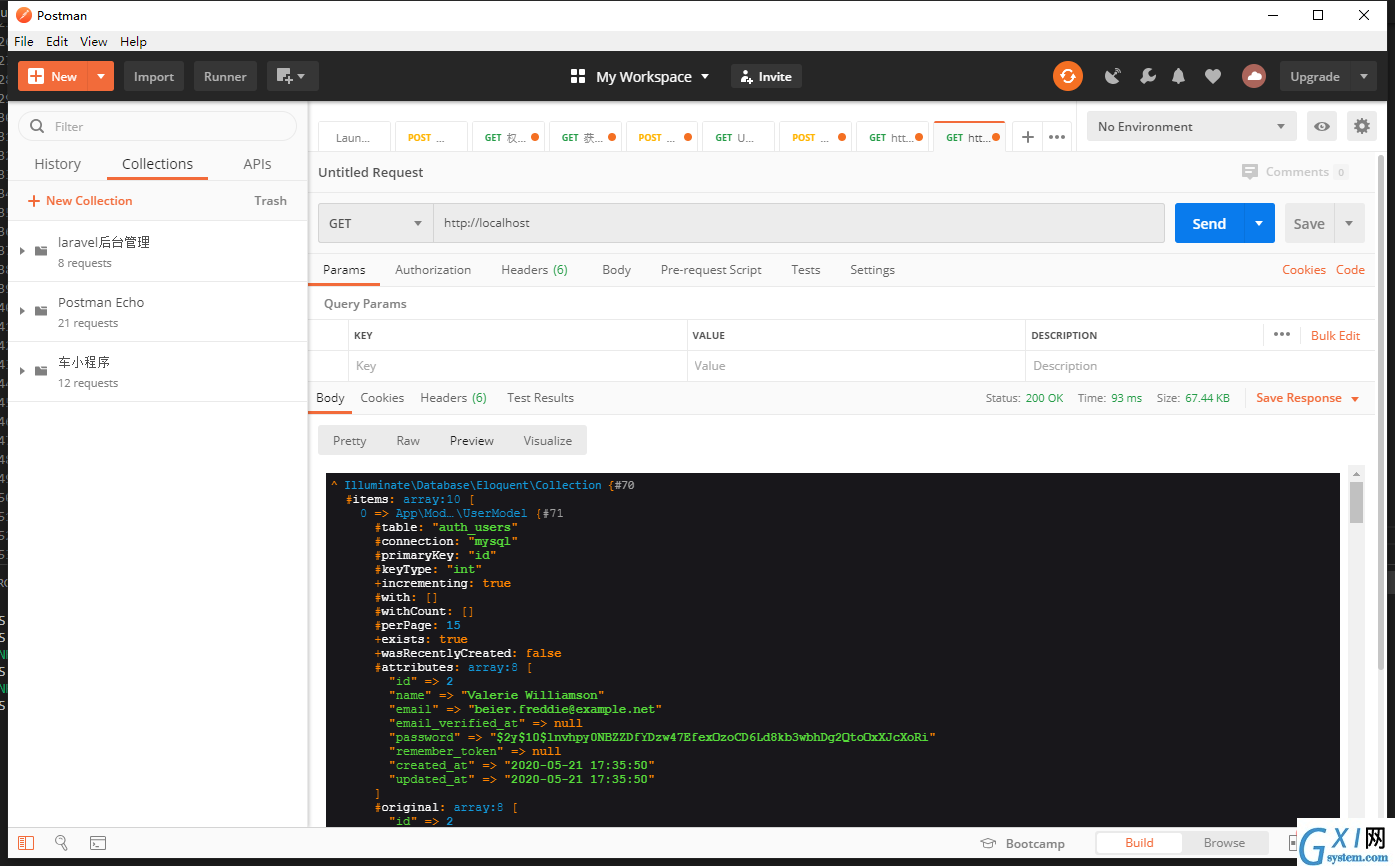Click the request URL input field
This screenshot has width=1395, height=866.
pos(798,223)
